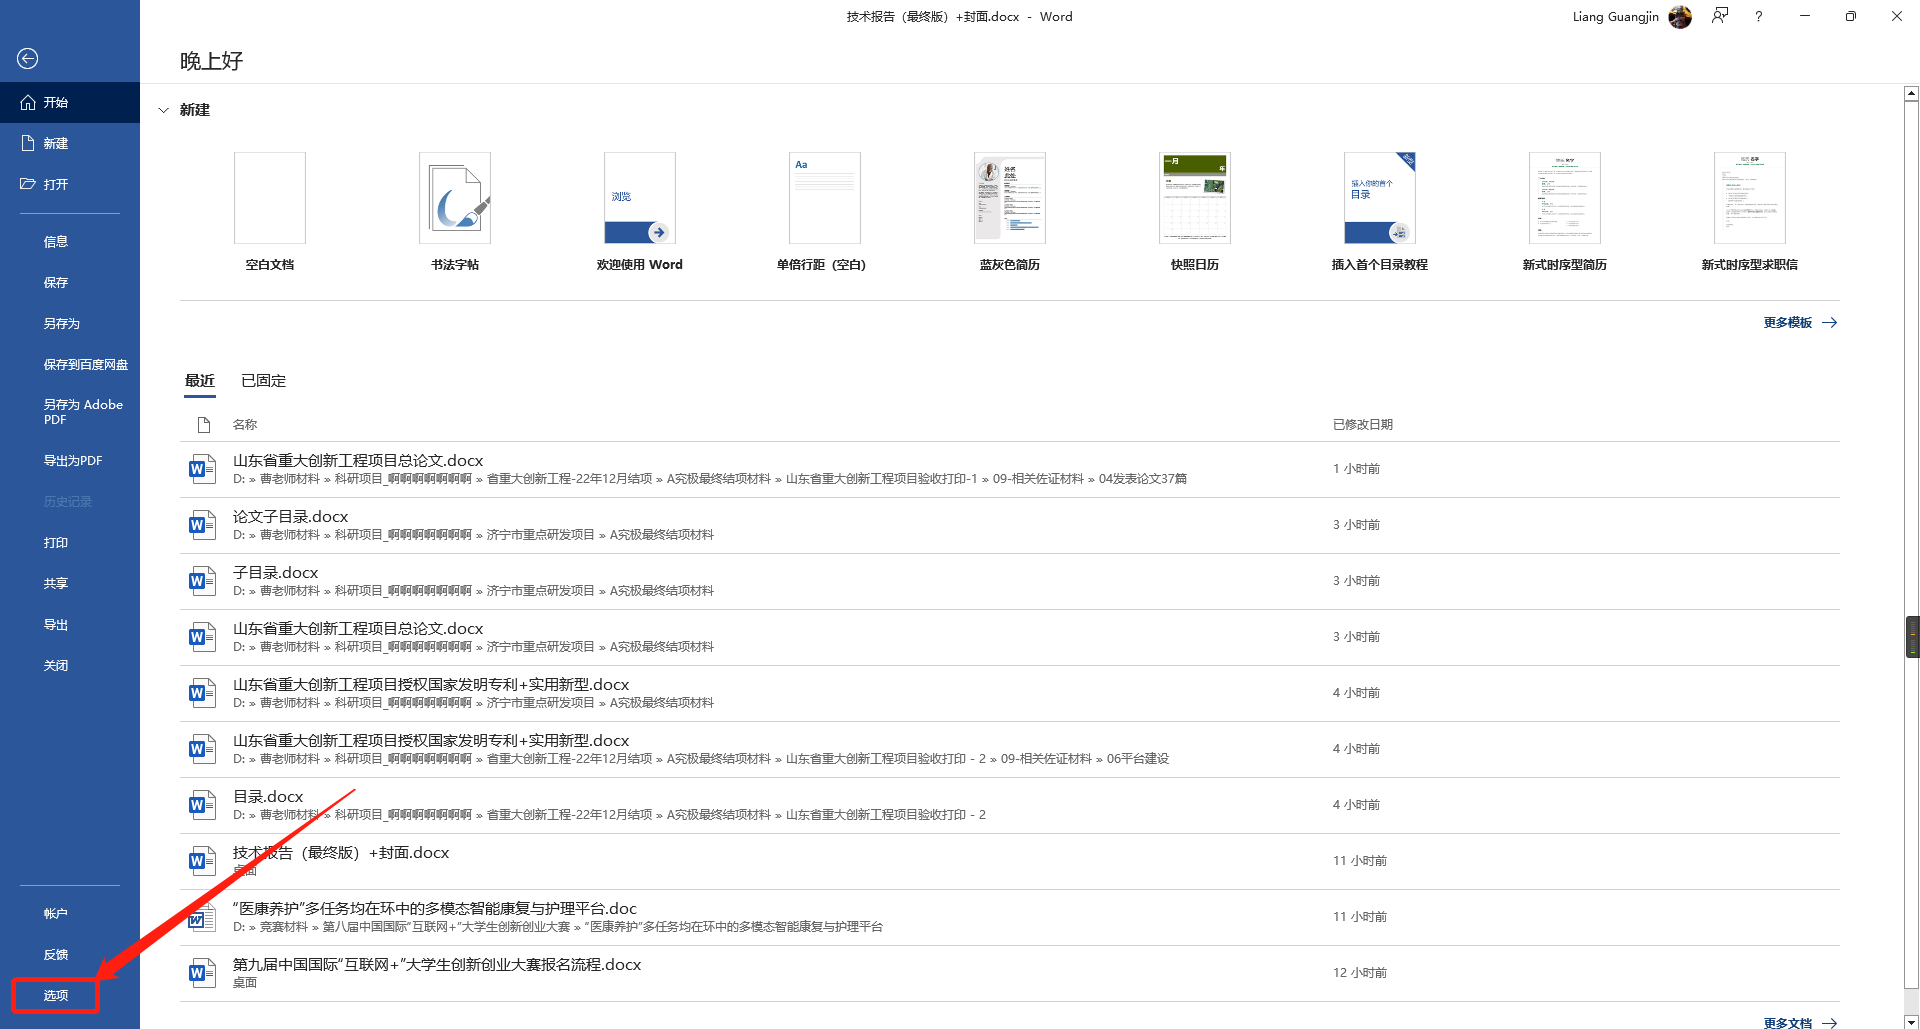
Task: Click the back arrow icon
Action: coord(28,59)
